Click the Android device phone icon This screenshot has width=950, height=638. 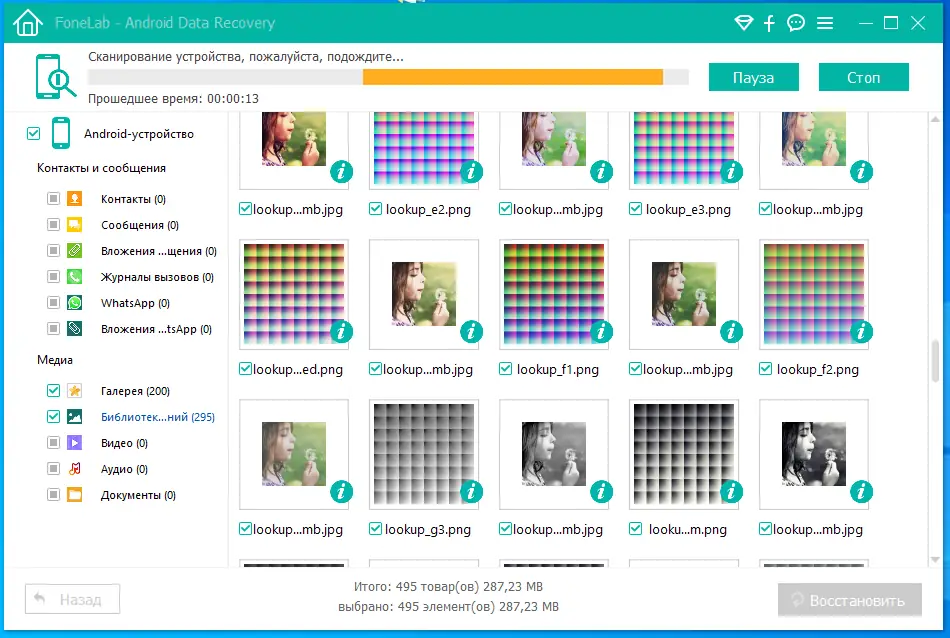(x=61, y=133)
